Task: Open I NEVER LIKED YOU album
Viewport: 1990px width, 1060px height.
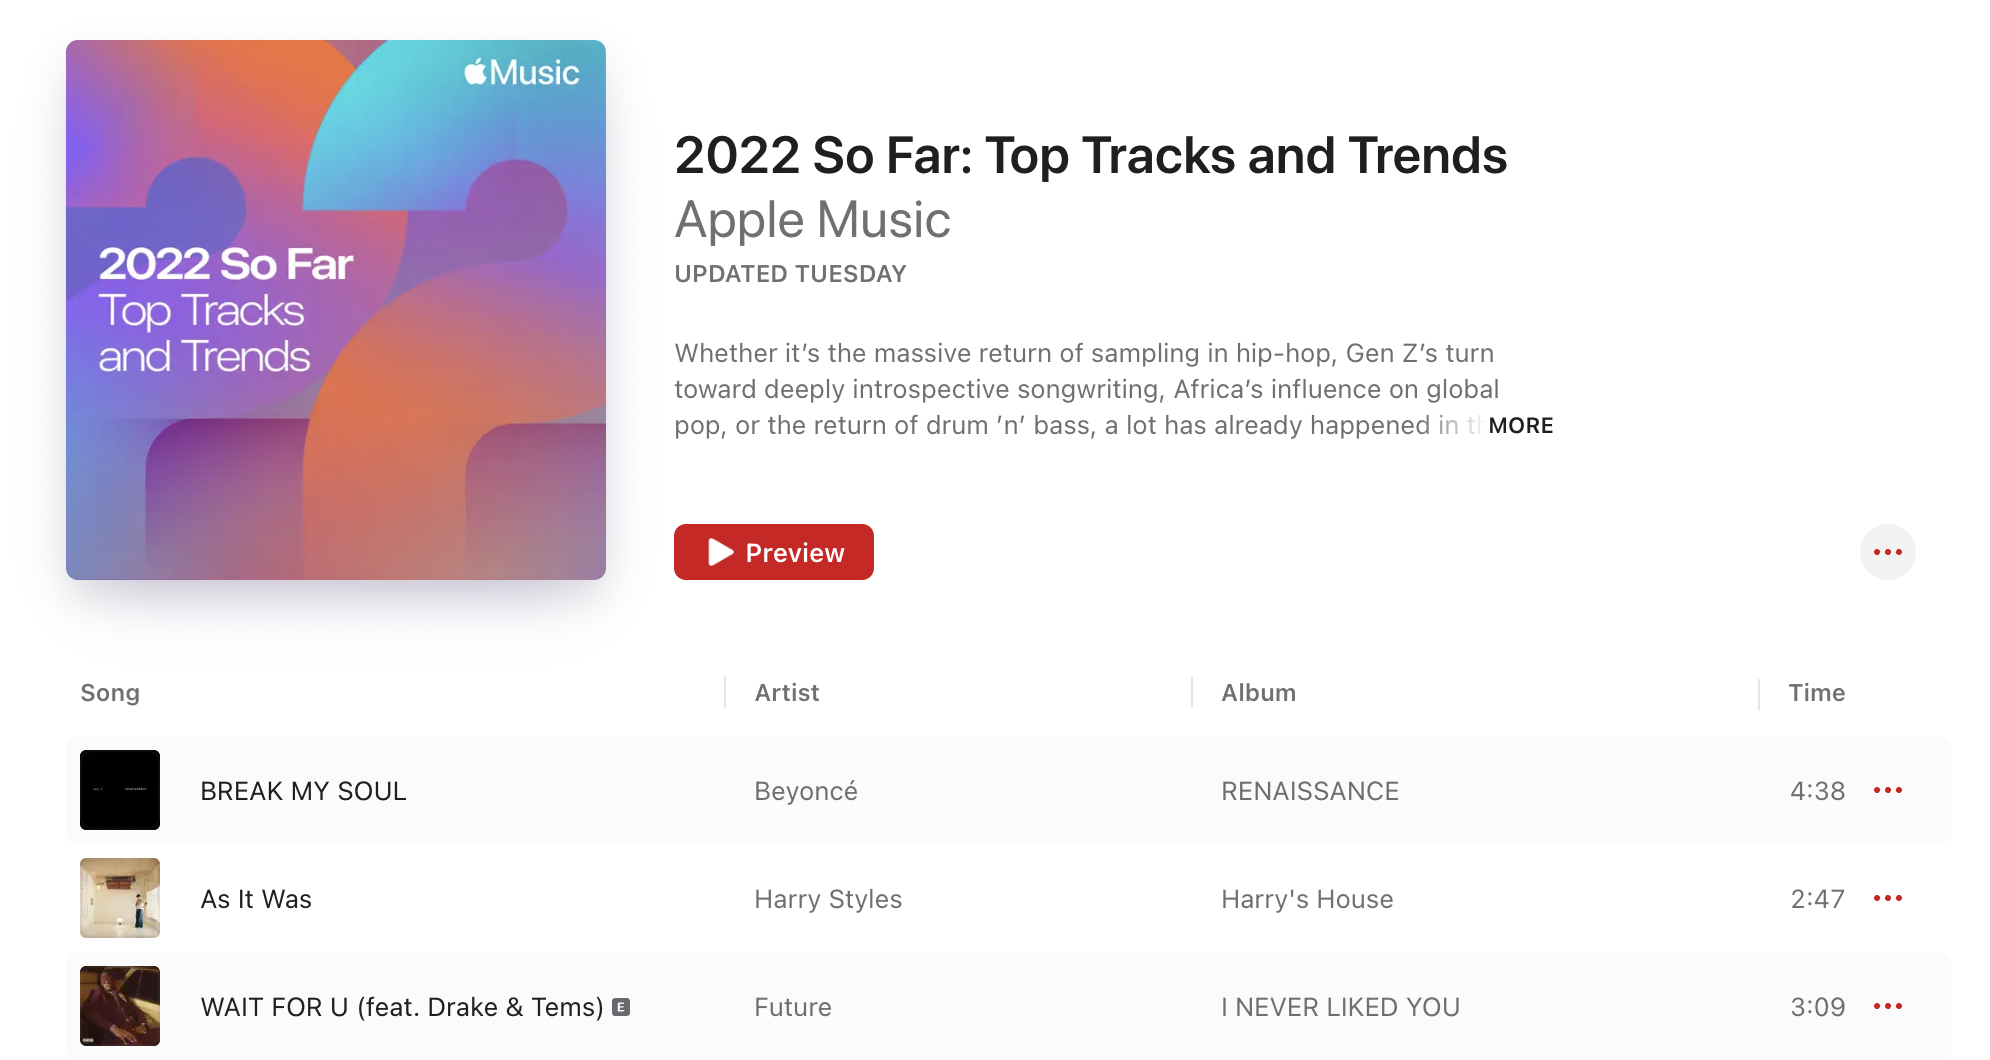Action: click(x=1340, y=1007)
